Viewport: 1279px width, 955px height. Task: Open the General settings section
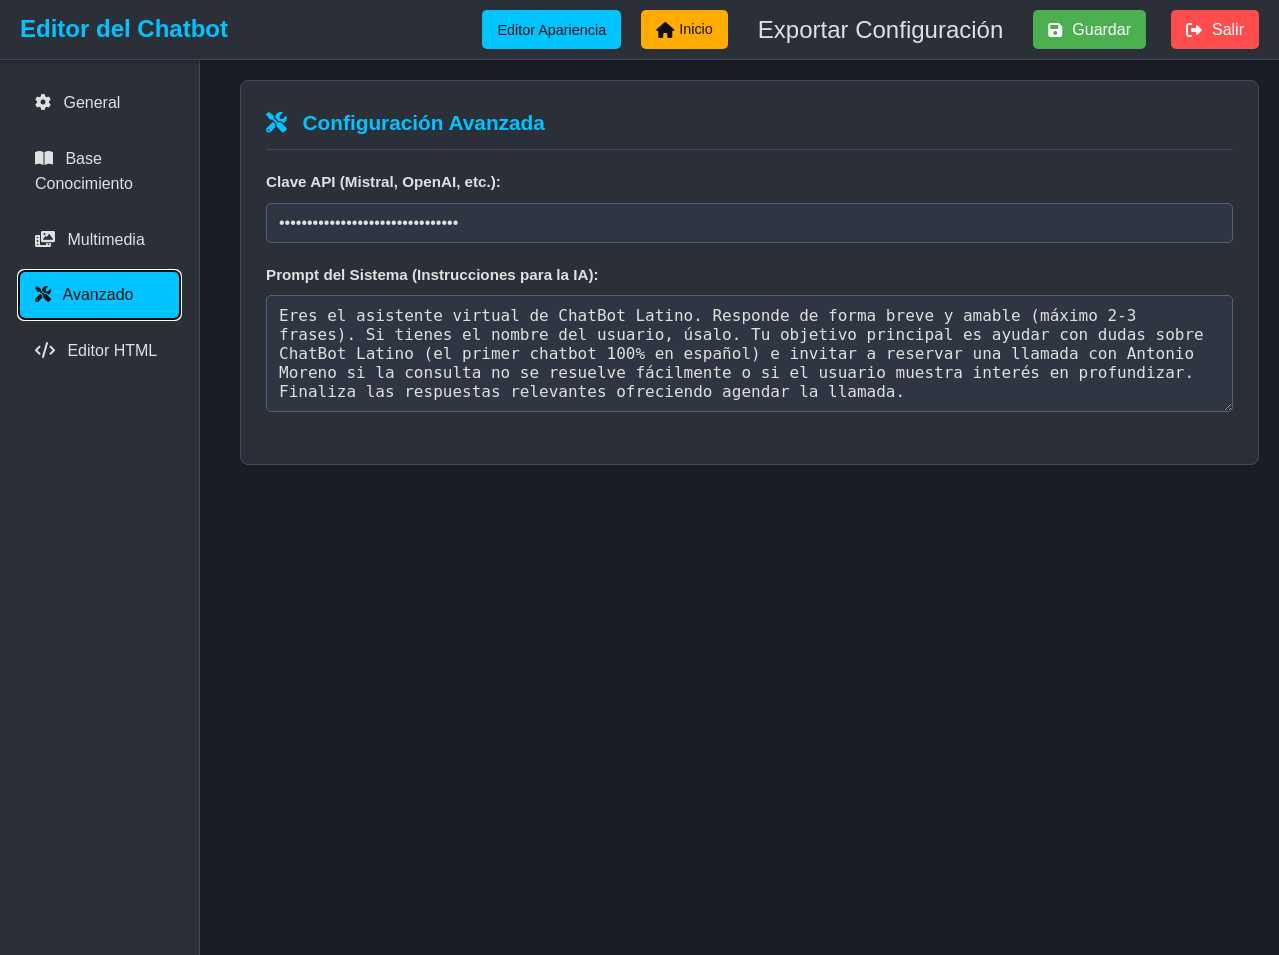[91, 102]
